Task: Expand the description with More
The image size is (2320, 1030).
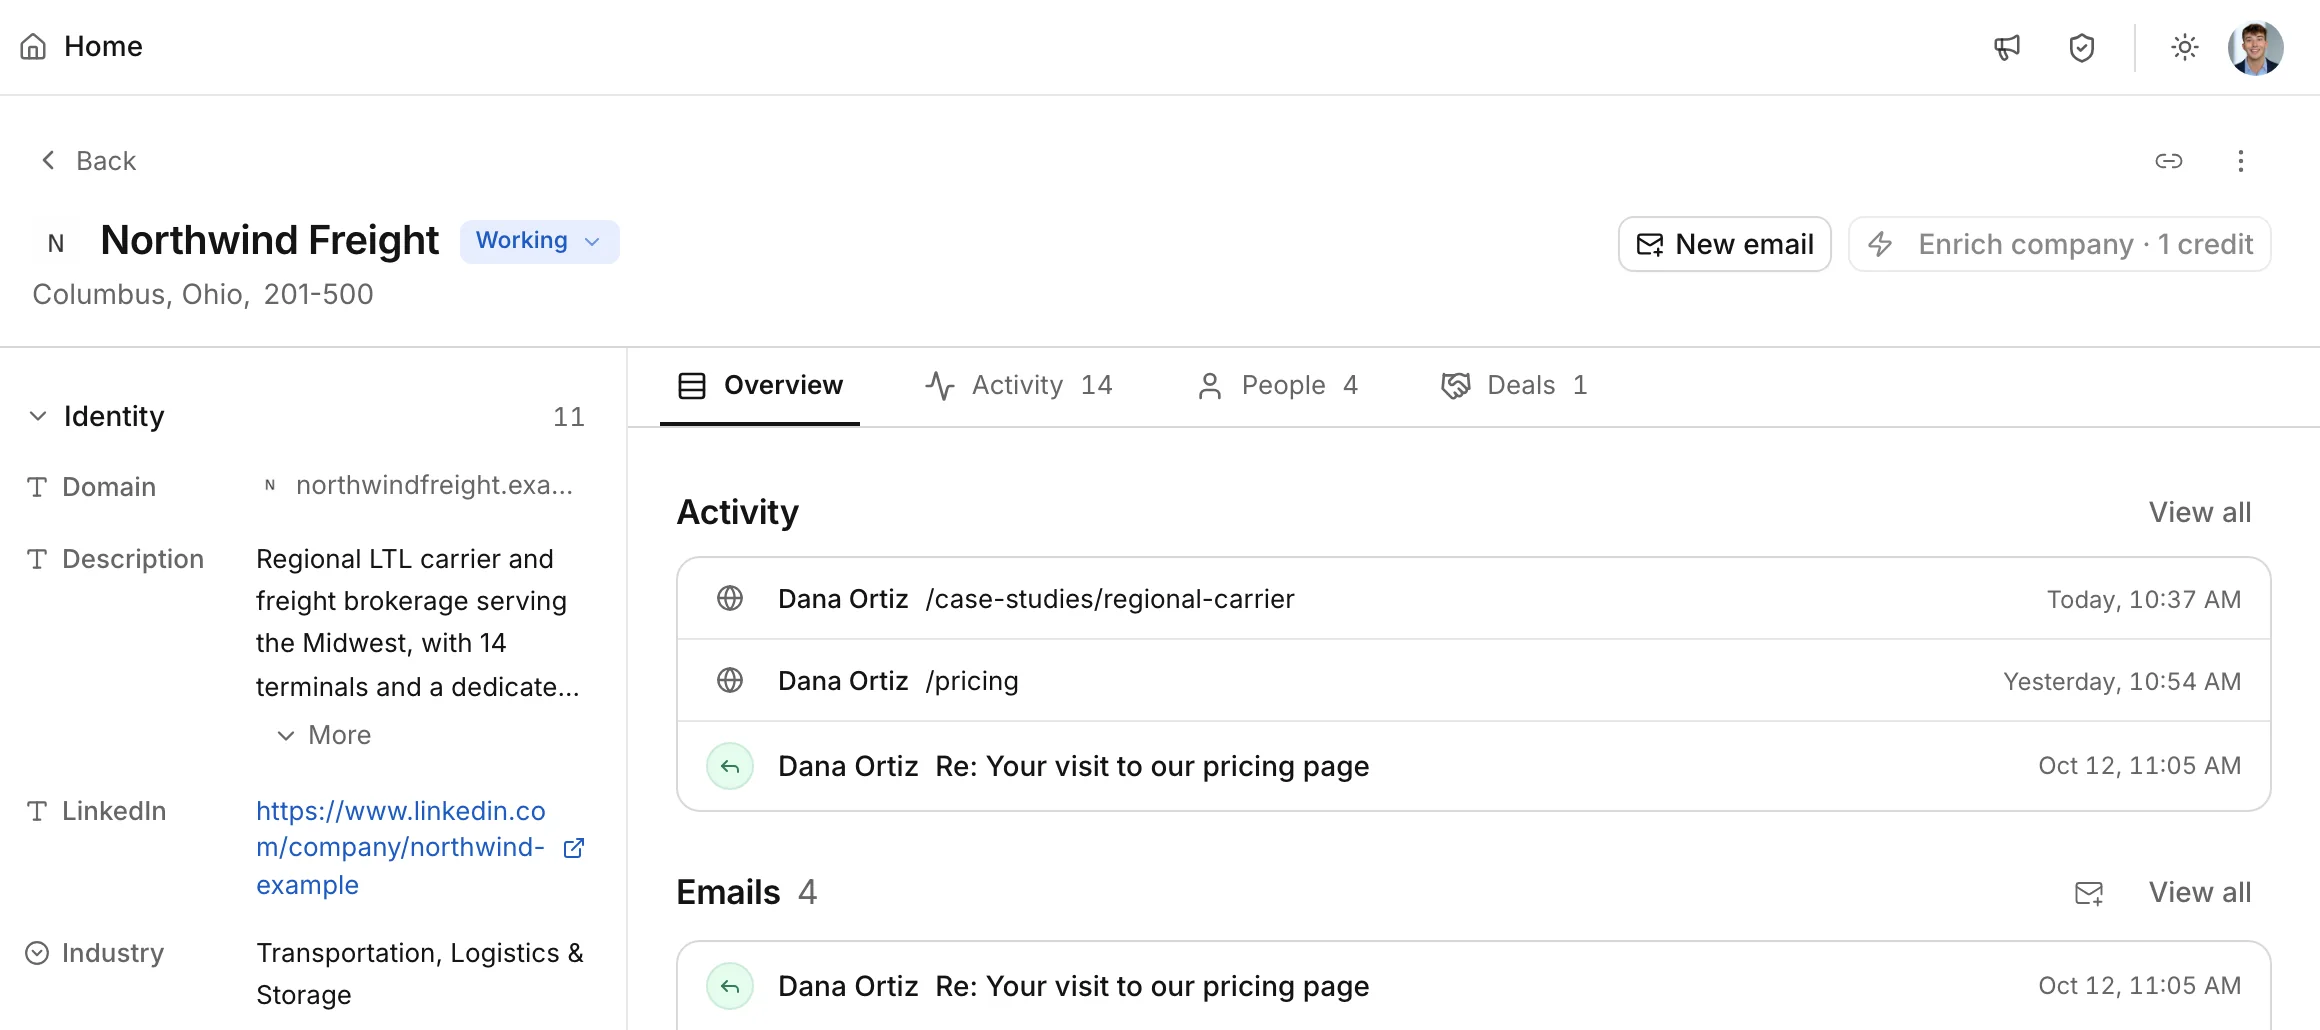Action: click(x=324, y=735)
